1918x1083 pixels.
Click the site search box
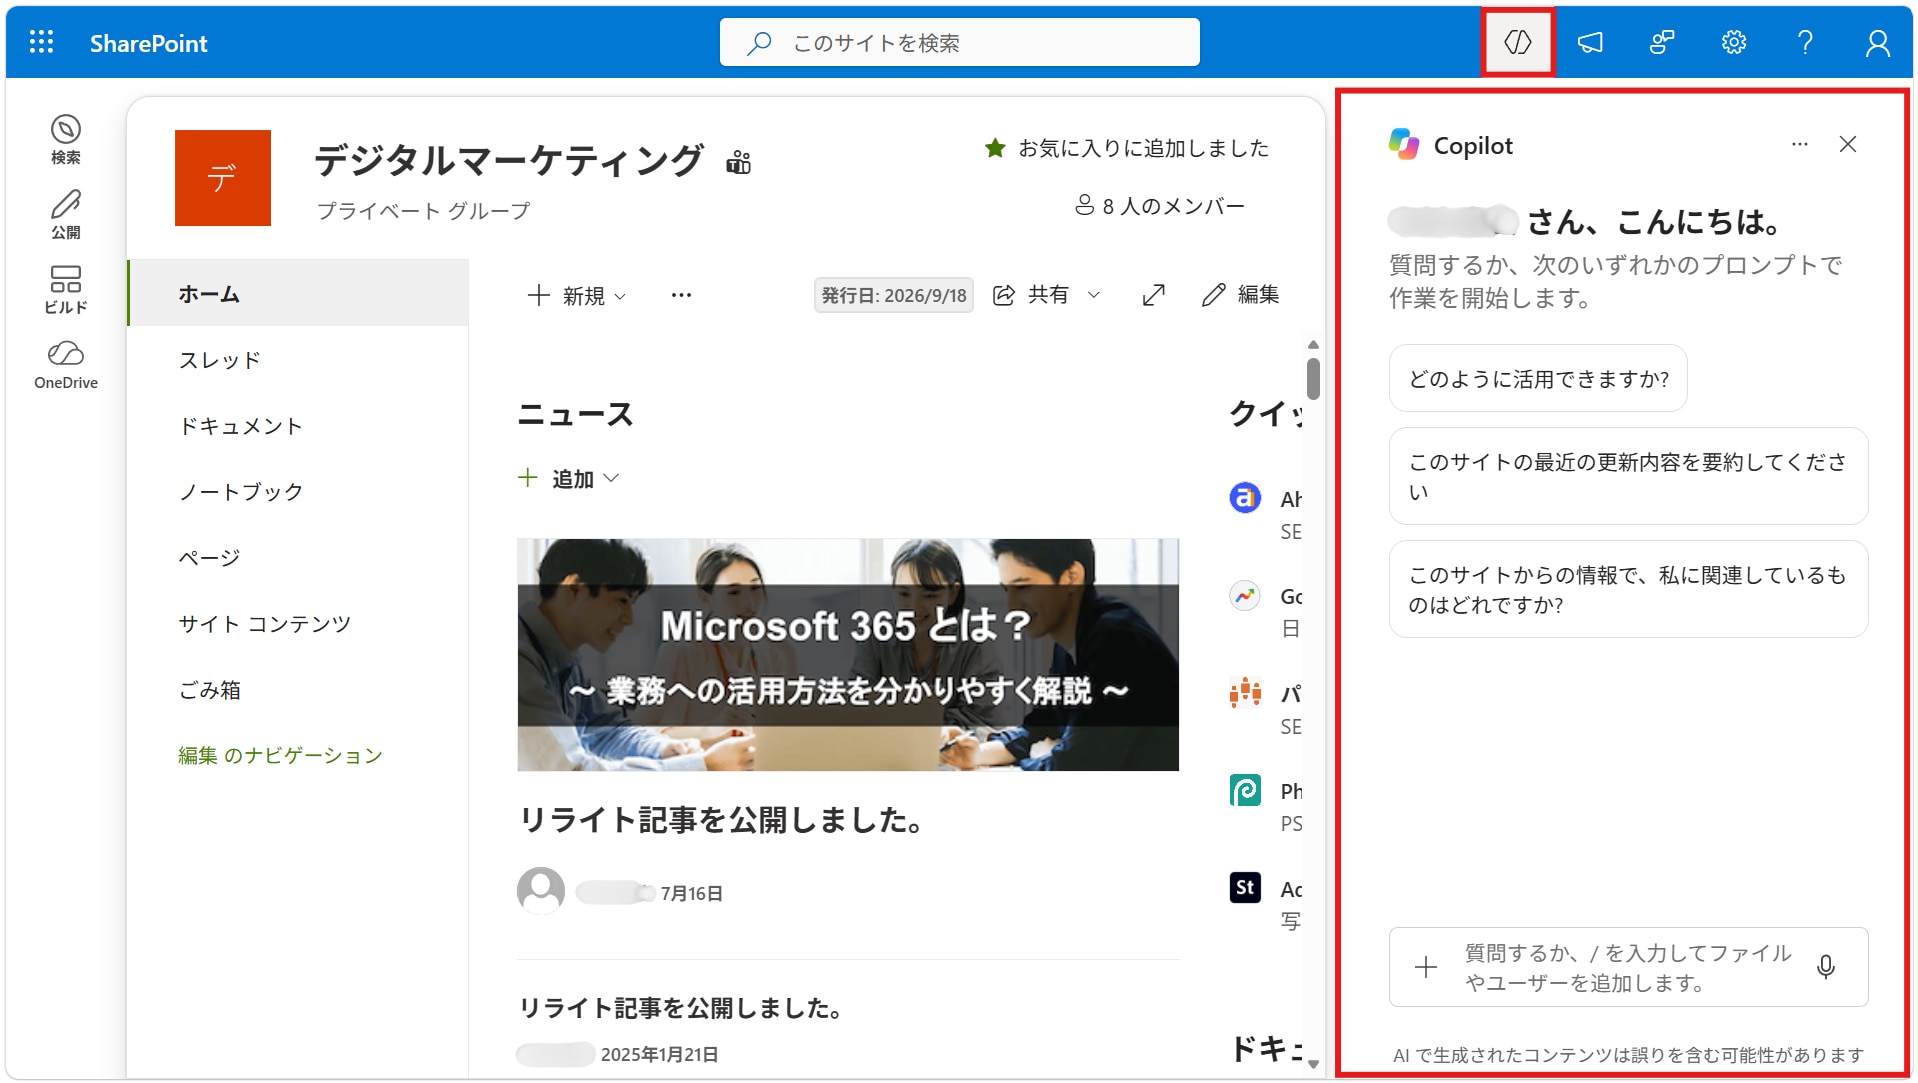click(x=959, y=42)
